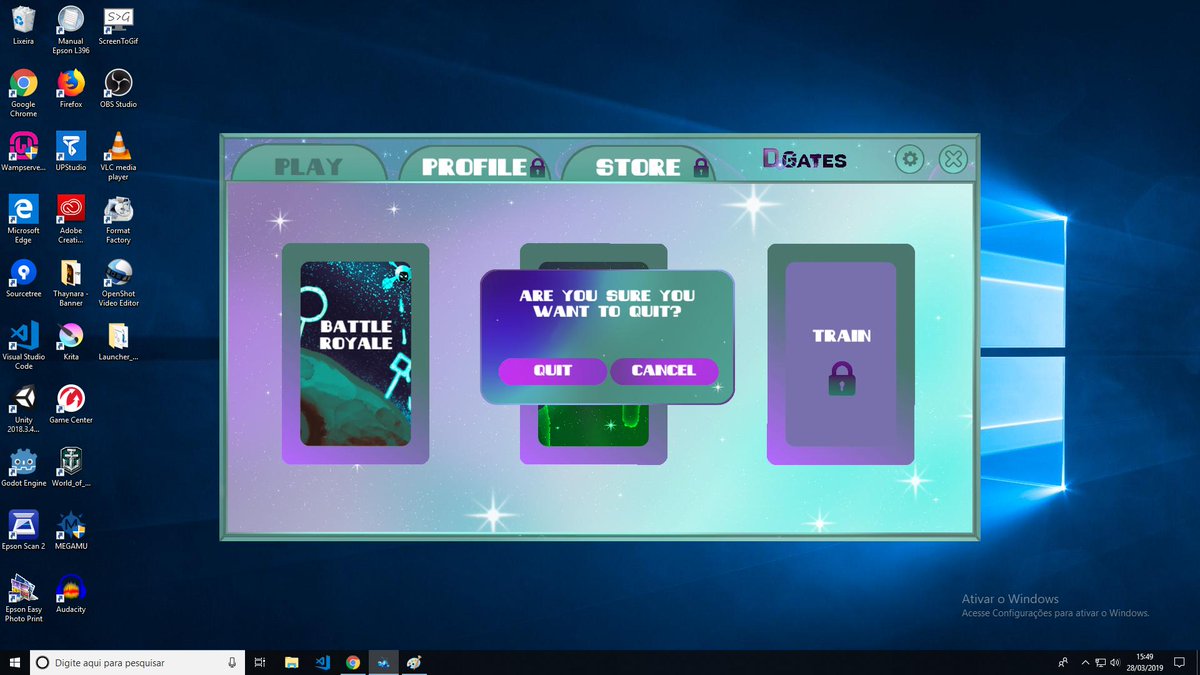The height and width of the screenshot is (675, 1200).
Task: Confirm quitting with the QUIT button
Action: (552, 371)
